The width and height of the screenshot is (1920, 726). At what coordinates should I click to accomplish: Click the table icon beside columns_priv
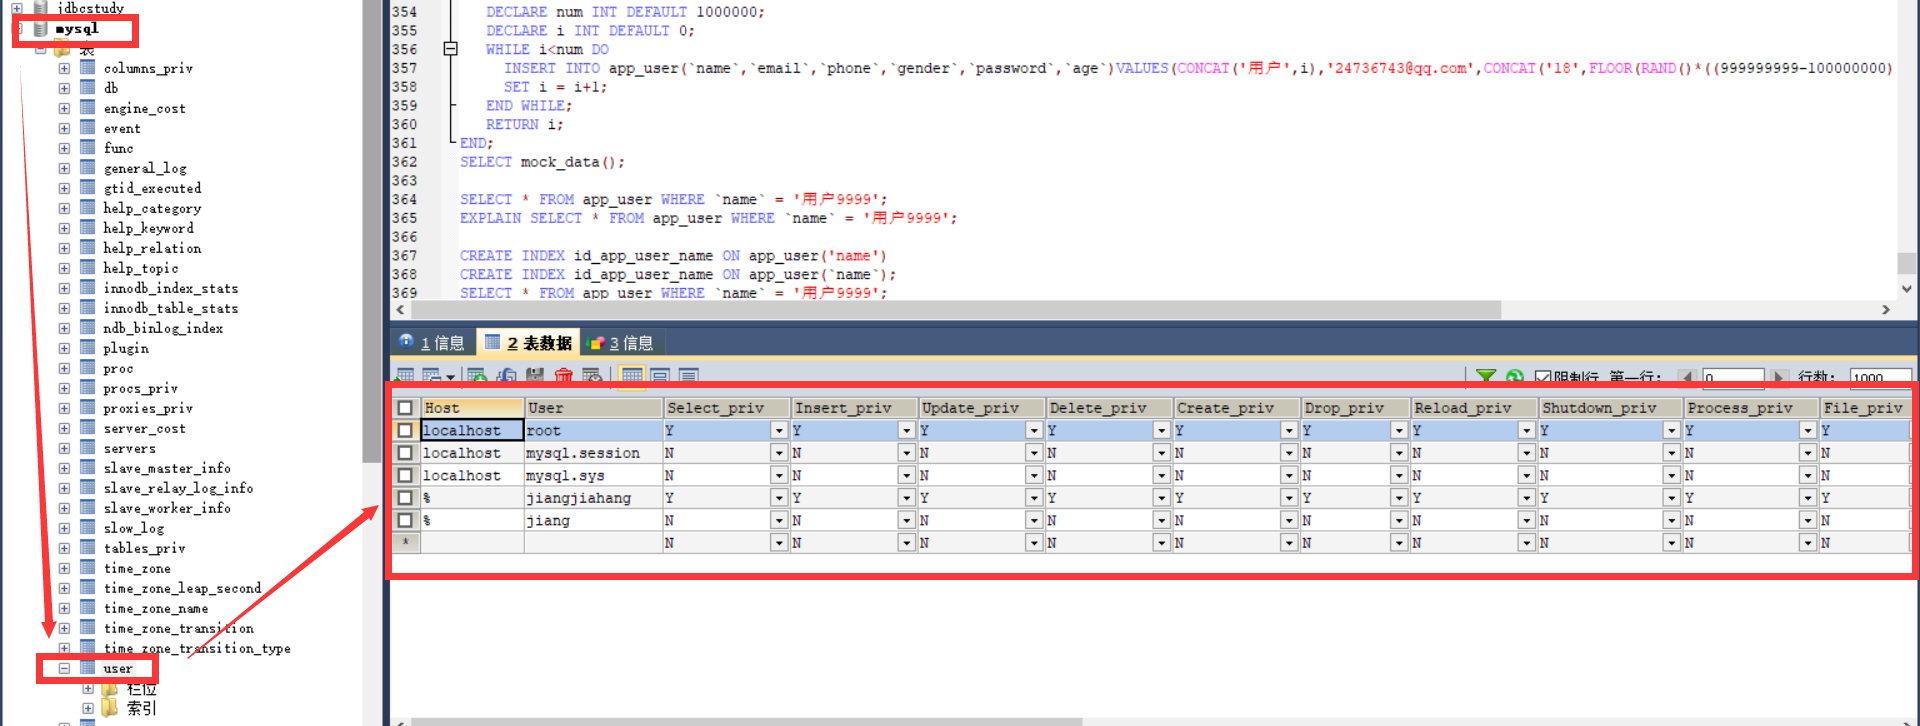point(88,68)
